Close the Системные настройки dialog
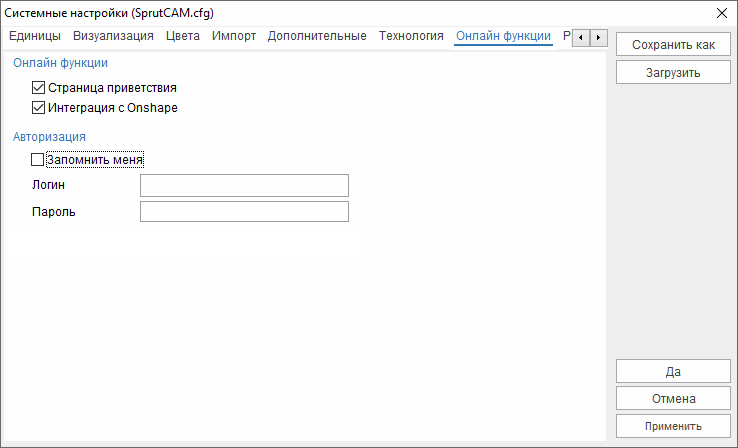The width and height of the screenshot is (738, 448). (x=722, y=13)
